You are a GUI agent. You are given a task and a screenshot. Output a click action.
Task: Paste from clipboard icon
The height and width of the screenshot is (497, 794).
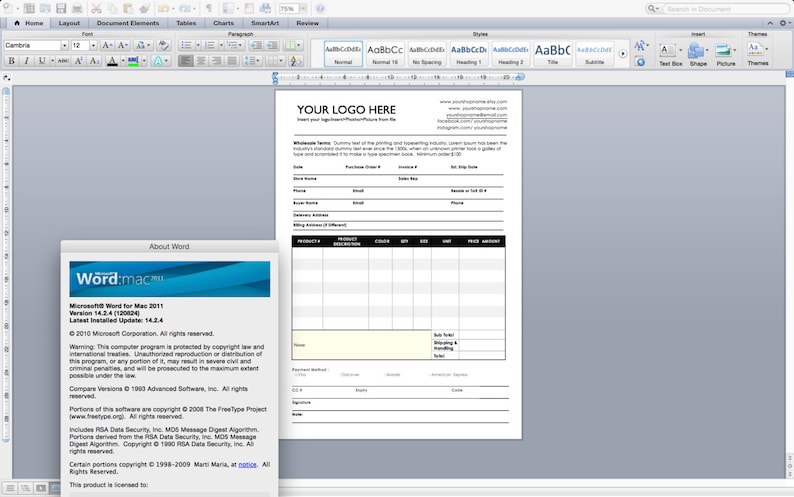click(128, 8)
